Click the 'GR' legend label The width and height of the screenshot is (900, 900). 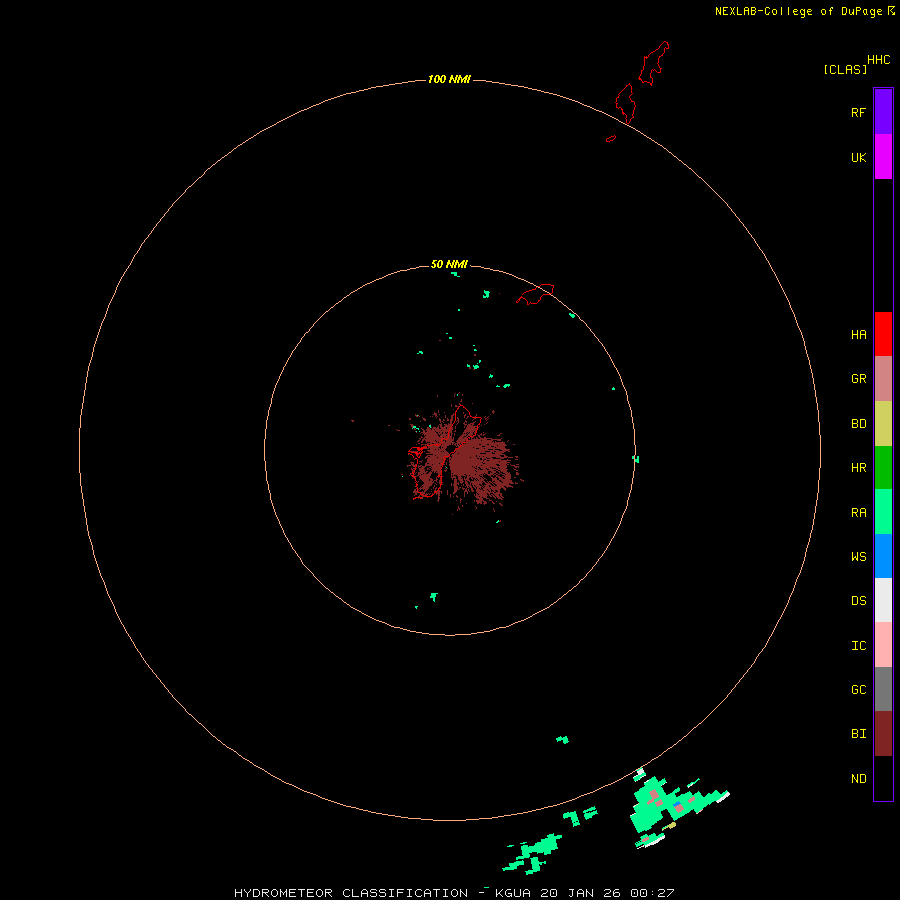(858, 379)
